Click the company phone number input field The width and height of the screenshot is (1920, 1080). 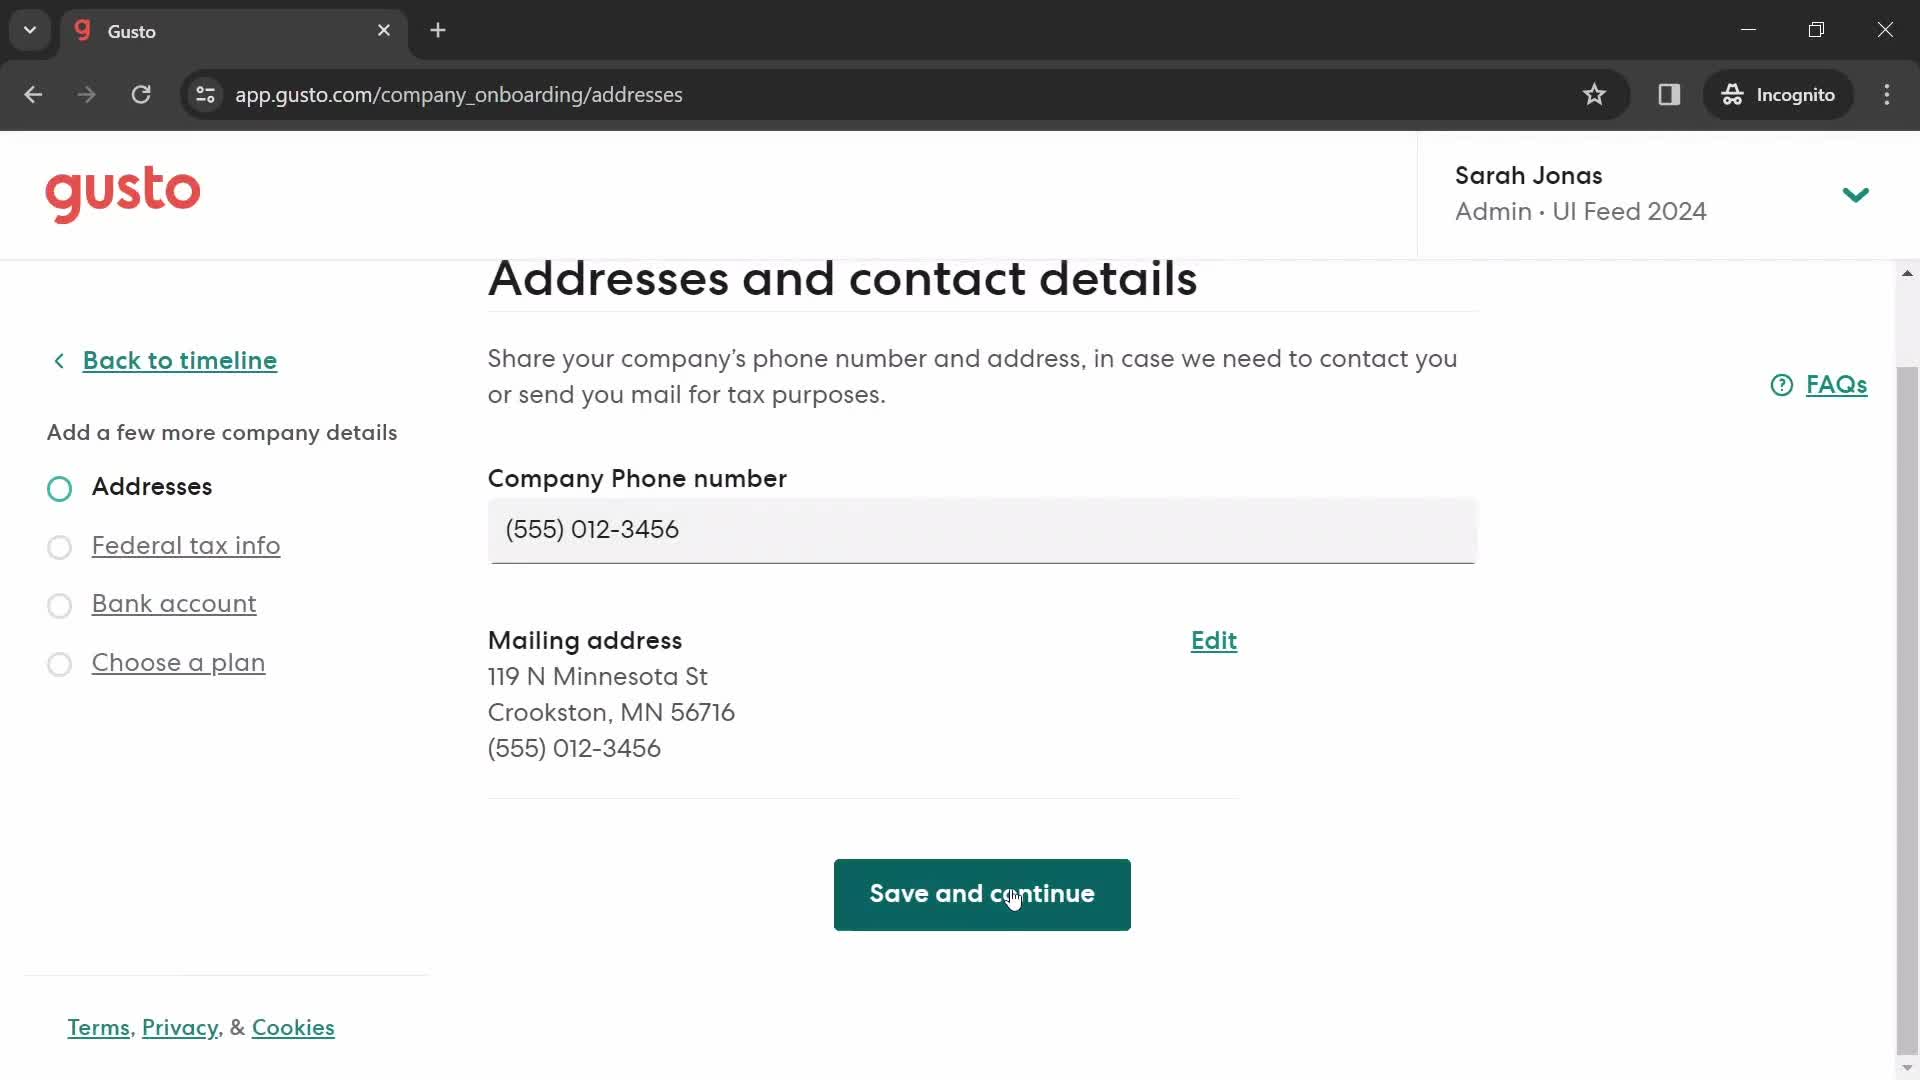coord(981,529)
